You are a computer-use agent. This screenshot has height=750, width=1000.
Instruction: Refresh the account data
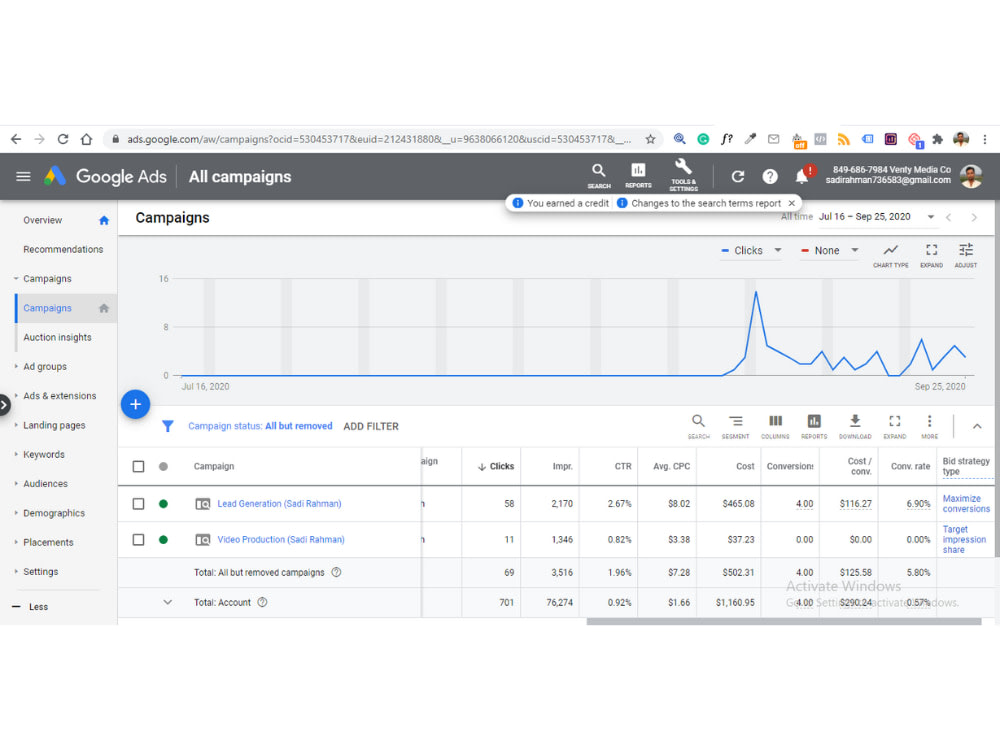pos(738,177)
